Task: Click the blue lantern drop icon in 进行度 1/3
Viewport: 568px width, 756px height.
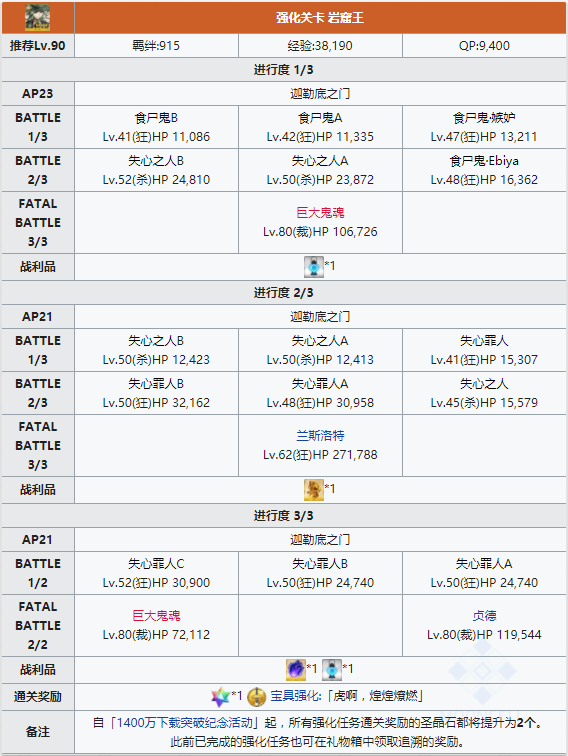Action: (x=314, y=267)
